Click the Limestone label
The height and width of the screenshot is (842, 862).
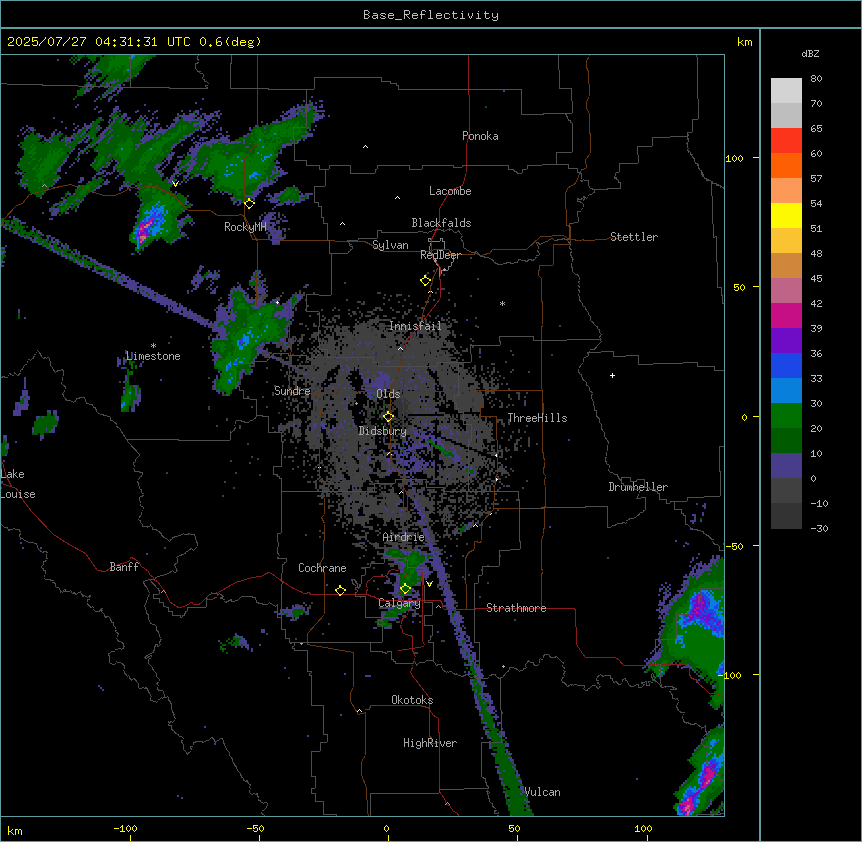tap(153, 356)
